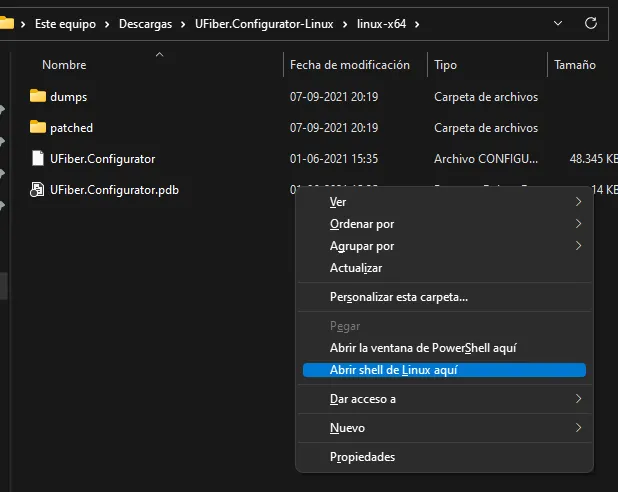This screenshot has height=492, width=618.
Task: Expand chevron after linux-x64 breadcrumb
Action: 417,24
